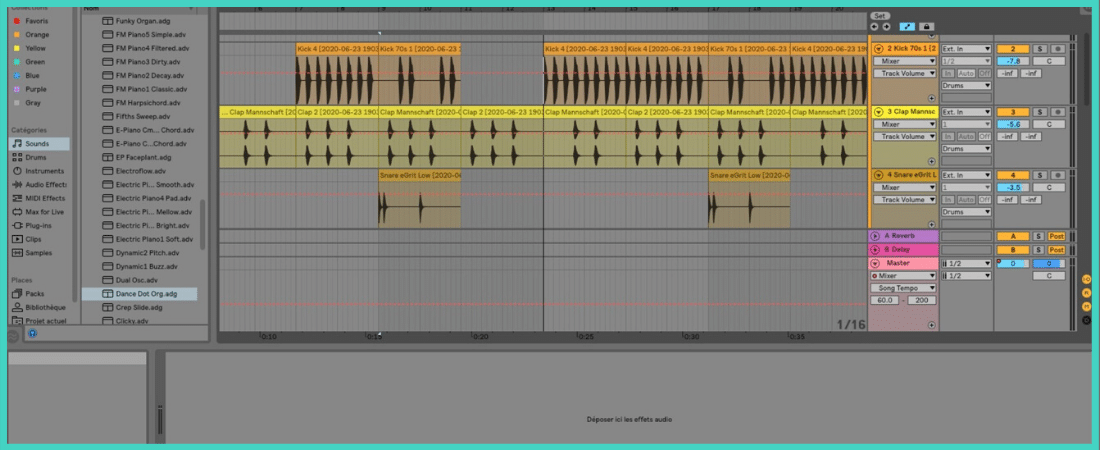Open the Samples category
Image resolution: width=1100 pixels, height=450 pixels.
coord(39,253)
